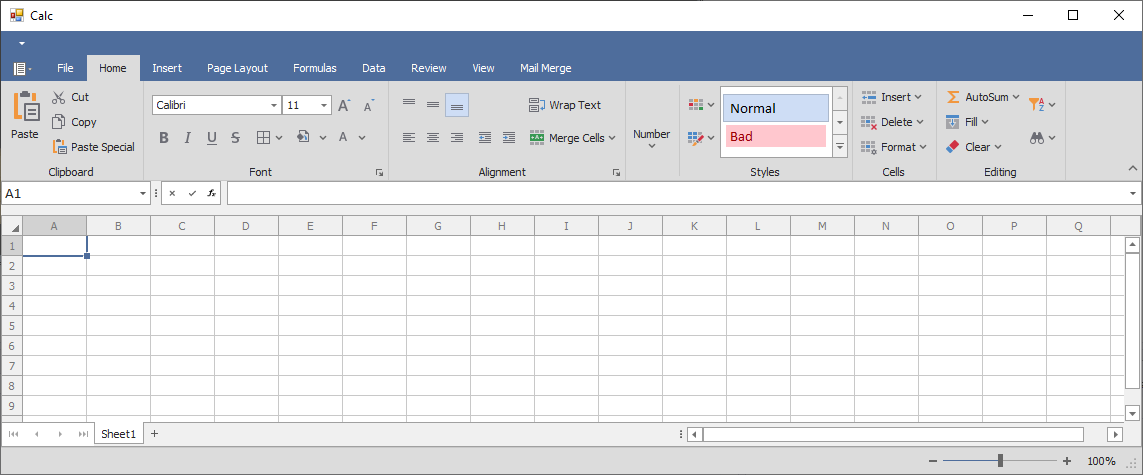Align text to the right
The height and width of the screenshot is (475, 1143).
pyautogui.click(x=457, y=138)
